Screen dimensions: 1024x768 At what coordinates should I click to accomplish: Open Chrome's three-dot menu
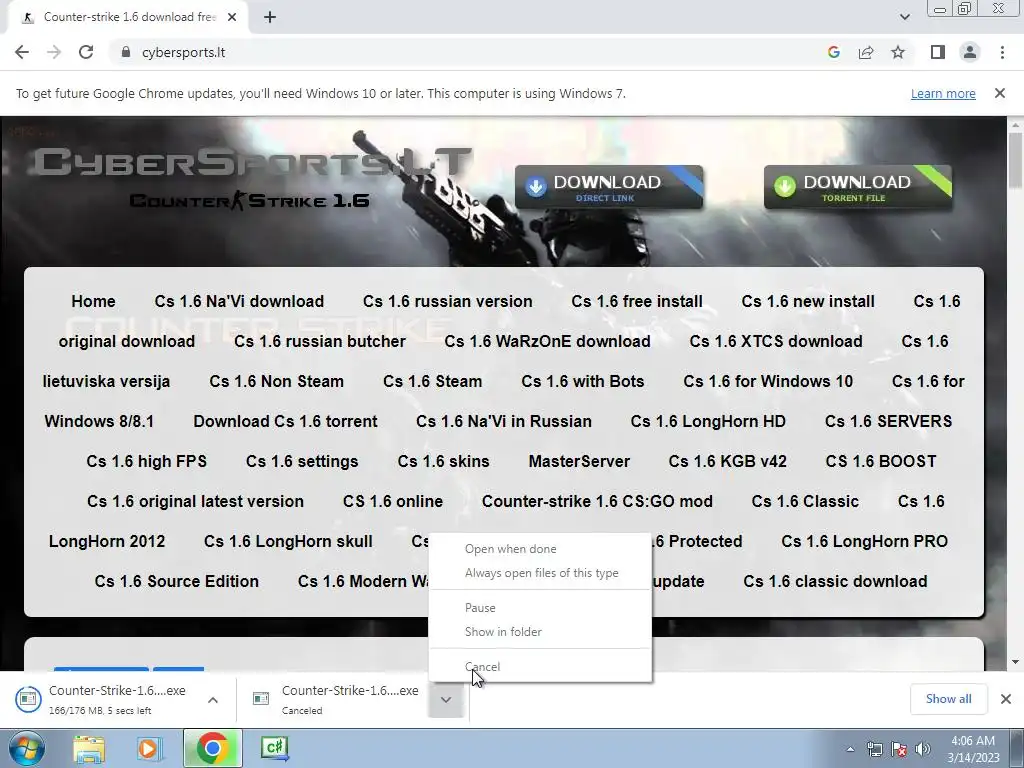1002,52
